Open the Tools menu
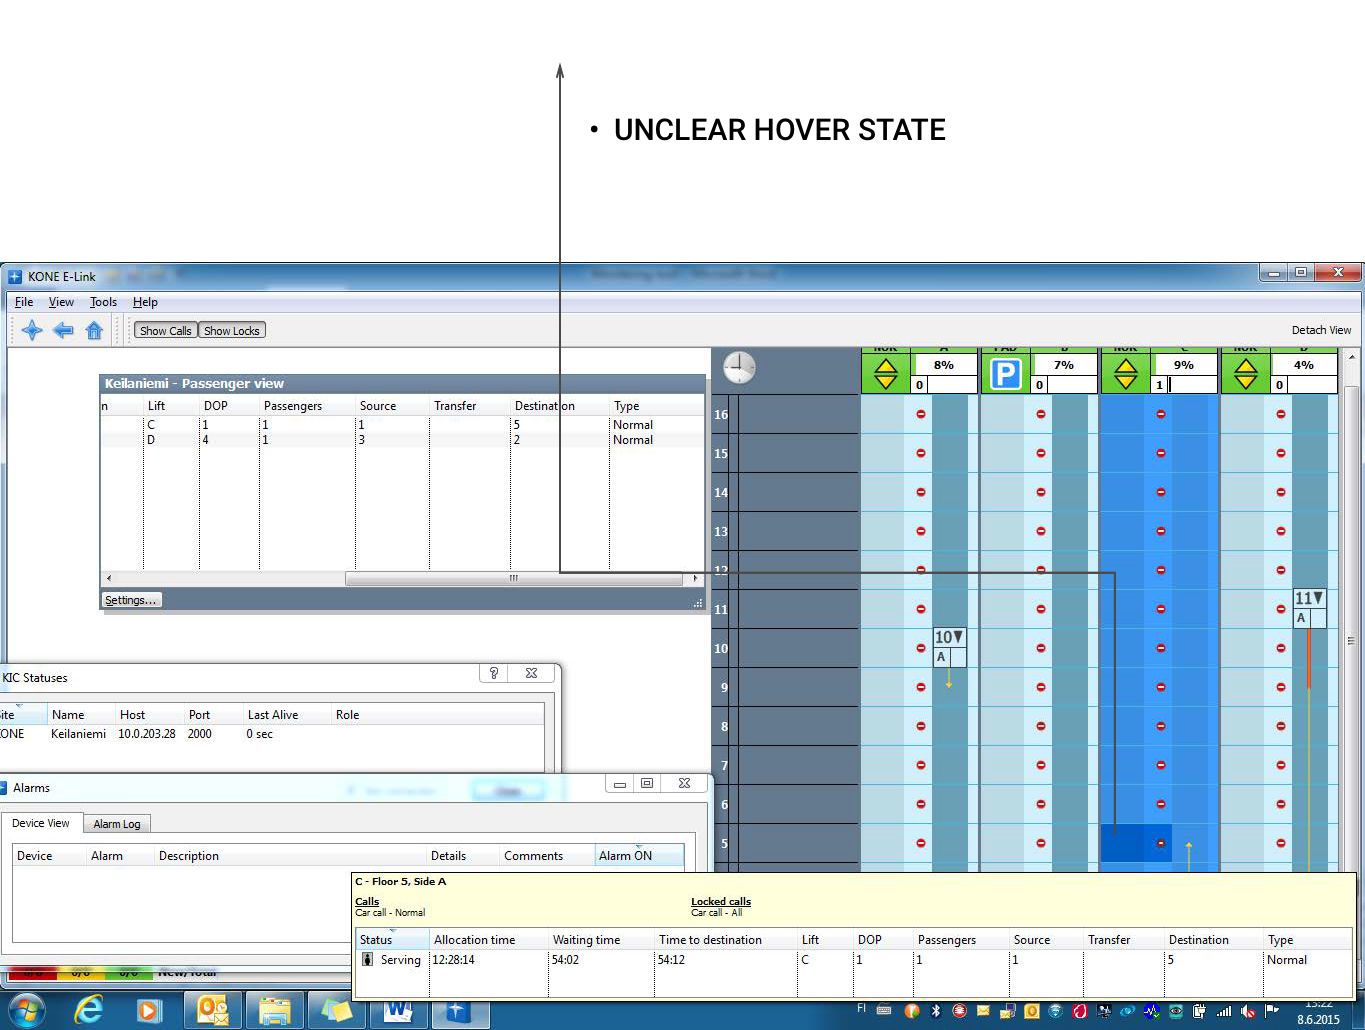 tap(103, 302)
